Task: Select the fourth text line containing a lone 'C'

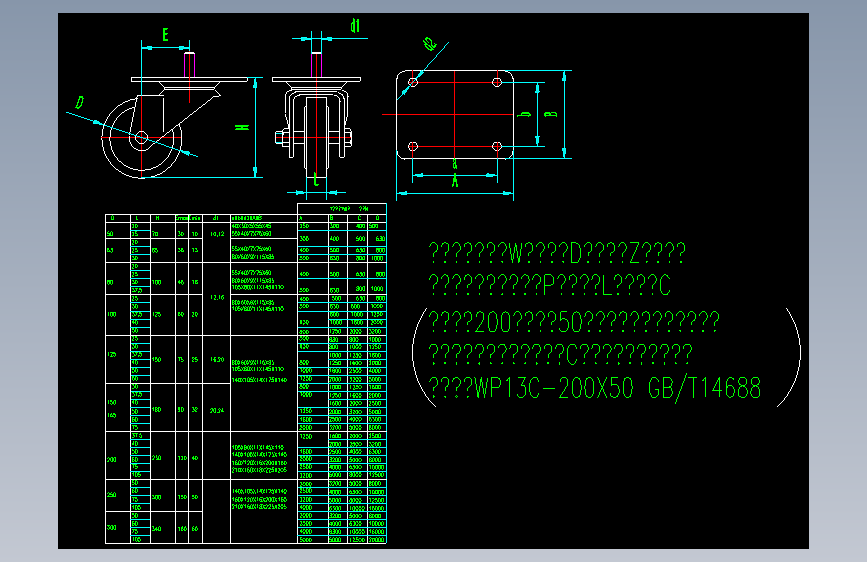Action: [x=561, y=354]
